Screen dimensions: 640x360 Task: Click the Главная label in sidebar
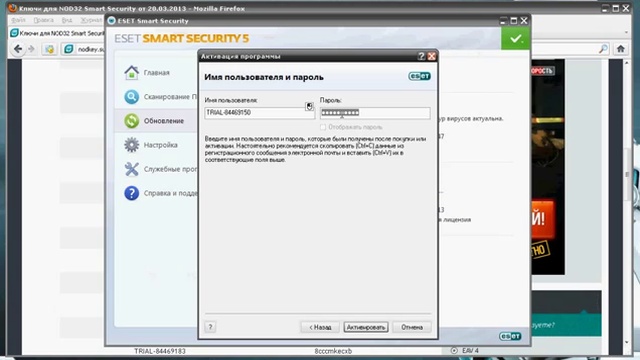click(156, 73)
